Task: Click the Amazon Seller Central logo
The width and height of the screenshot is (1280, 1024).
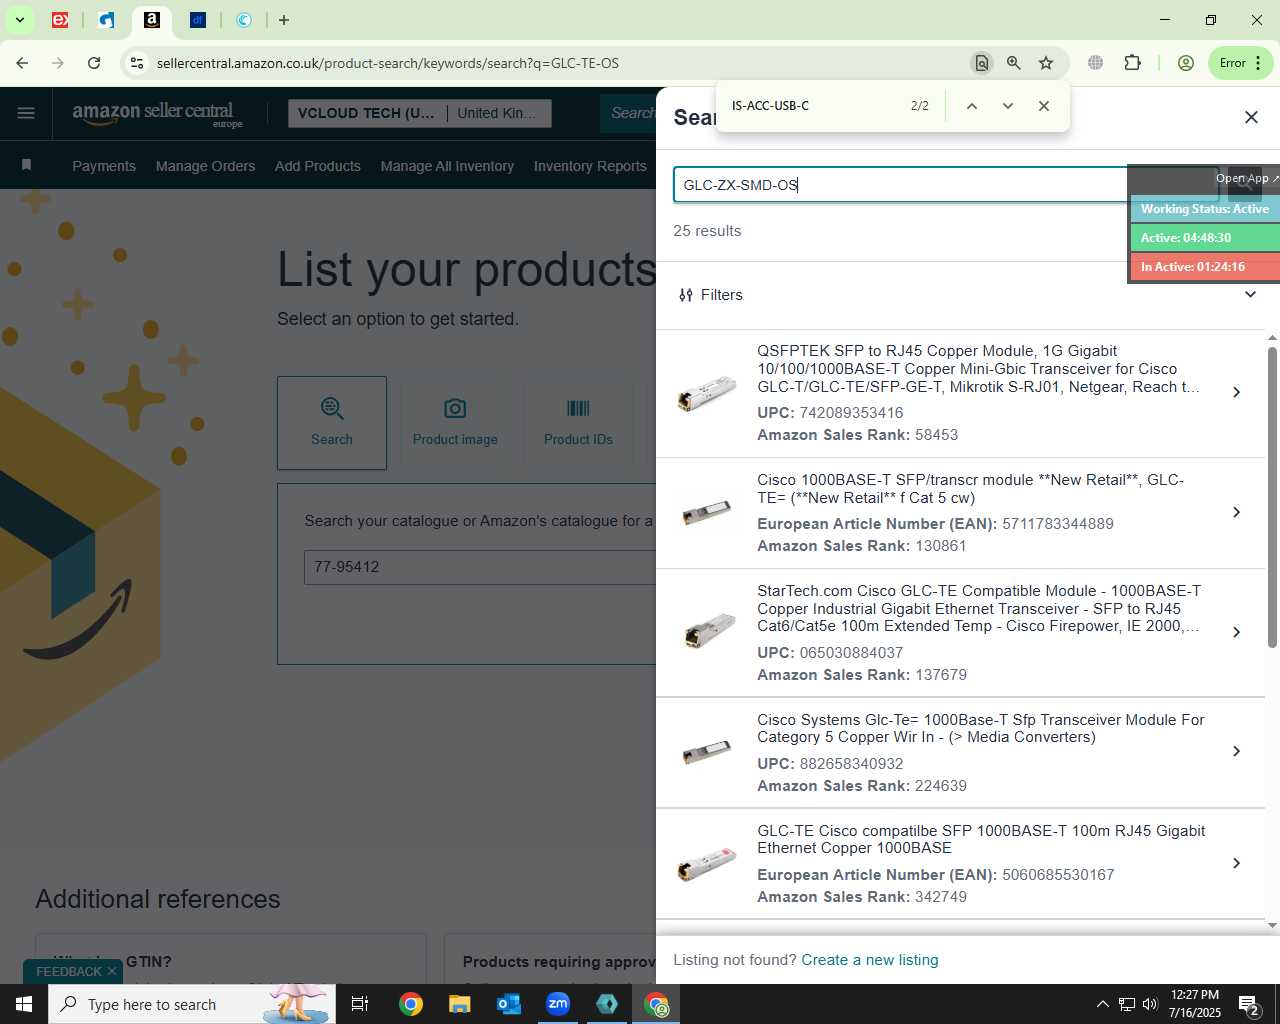Action: click(157, 114)
